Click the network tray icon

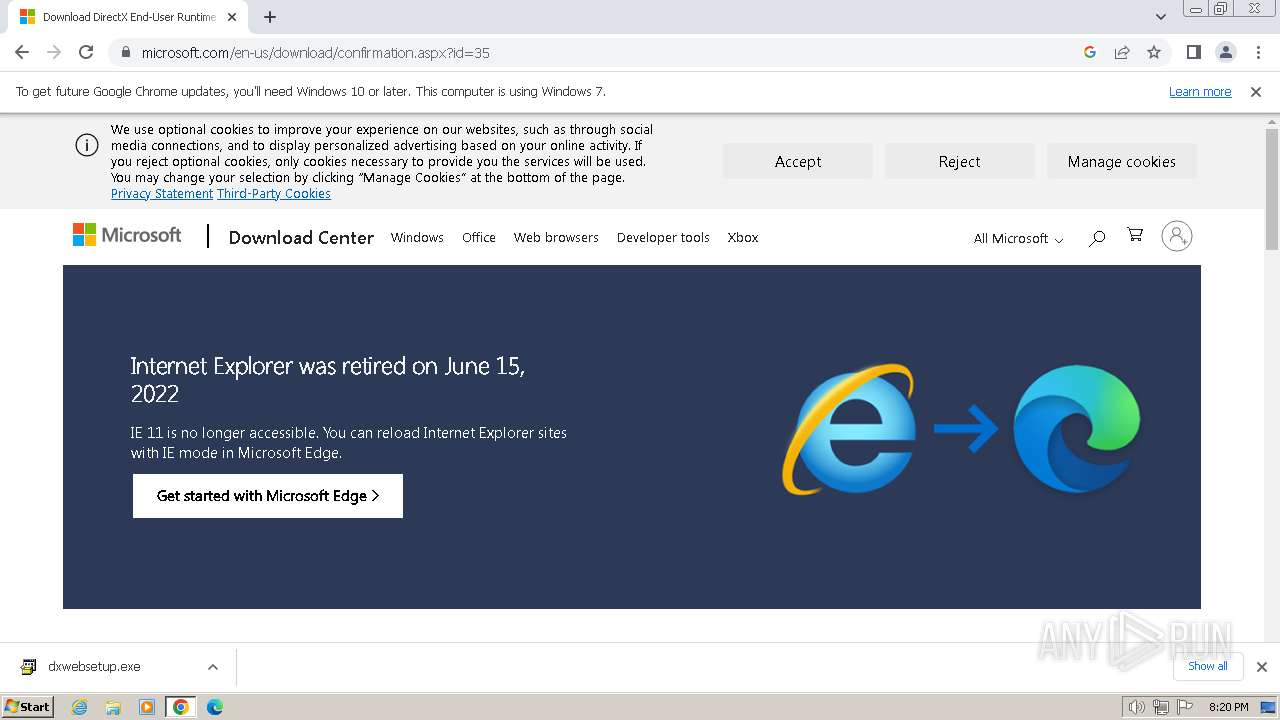click(x=1161, y=707)
